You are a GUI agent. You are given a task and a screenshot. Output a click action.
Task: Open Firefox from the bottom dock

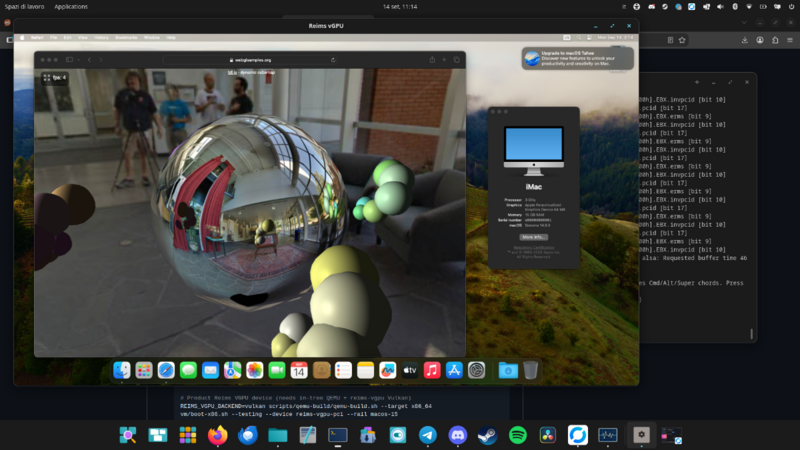(218, 435)
